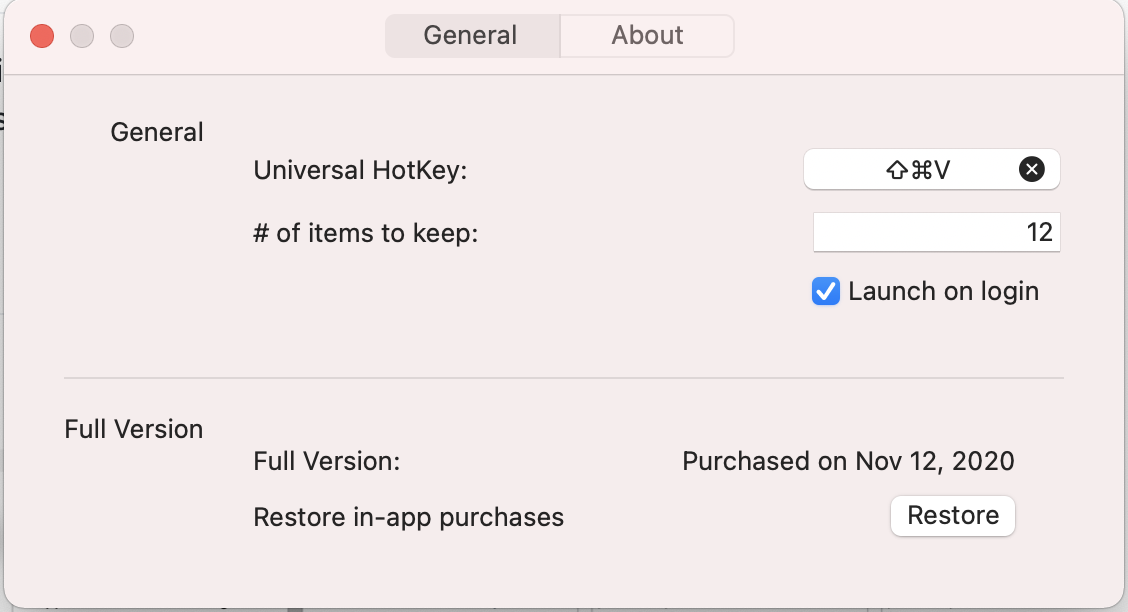Click the divider line above Full Version
Screen dimensions: 1128x612
click(564, 378)
